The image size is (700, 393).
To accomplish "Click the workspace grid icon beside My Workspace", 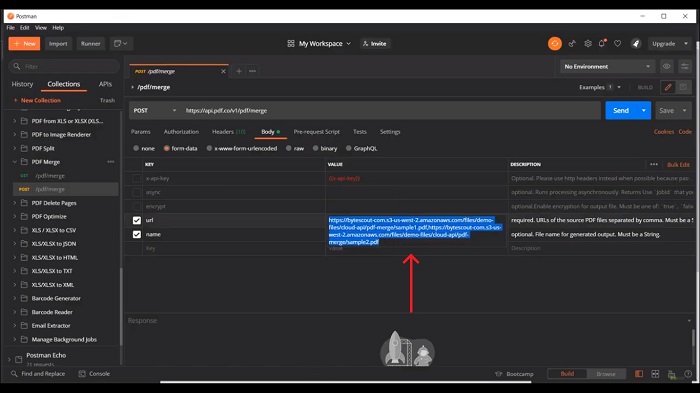I will pyautogui.click(x=291, y=44).
